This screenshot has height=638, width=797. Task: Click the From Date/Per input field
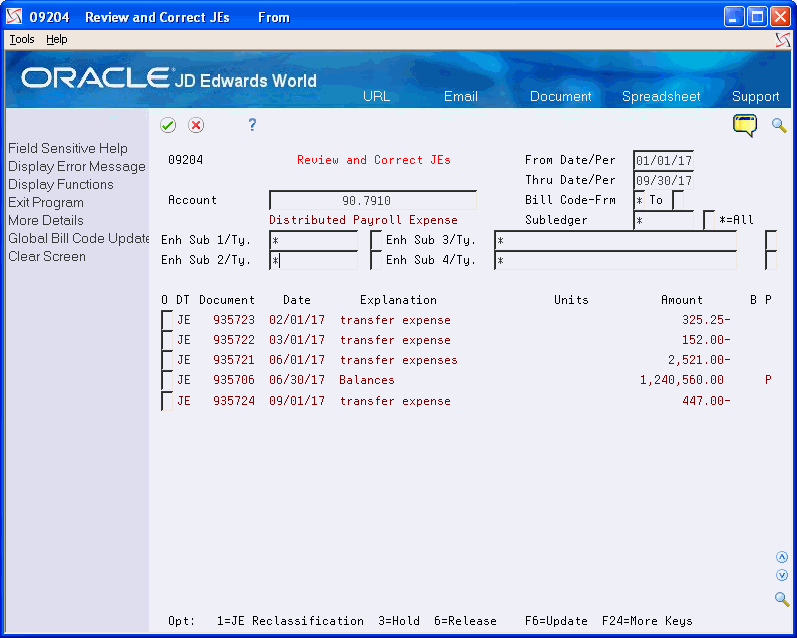pos(663,160)
